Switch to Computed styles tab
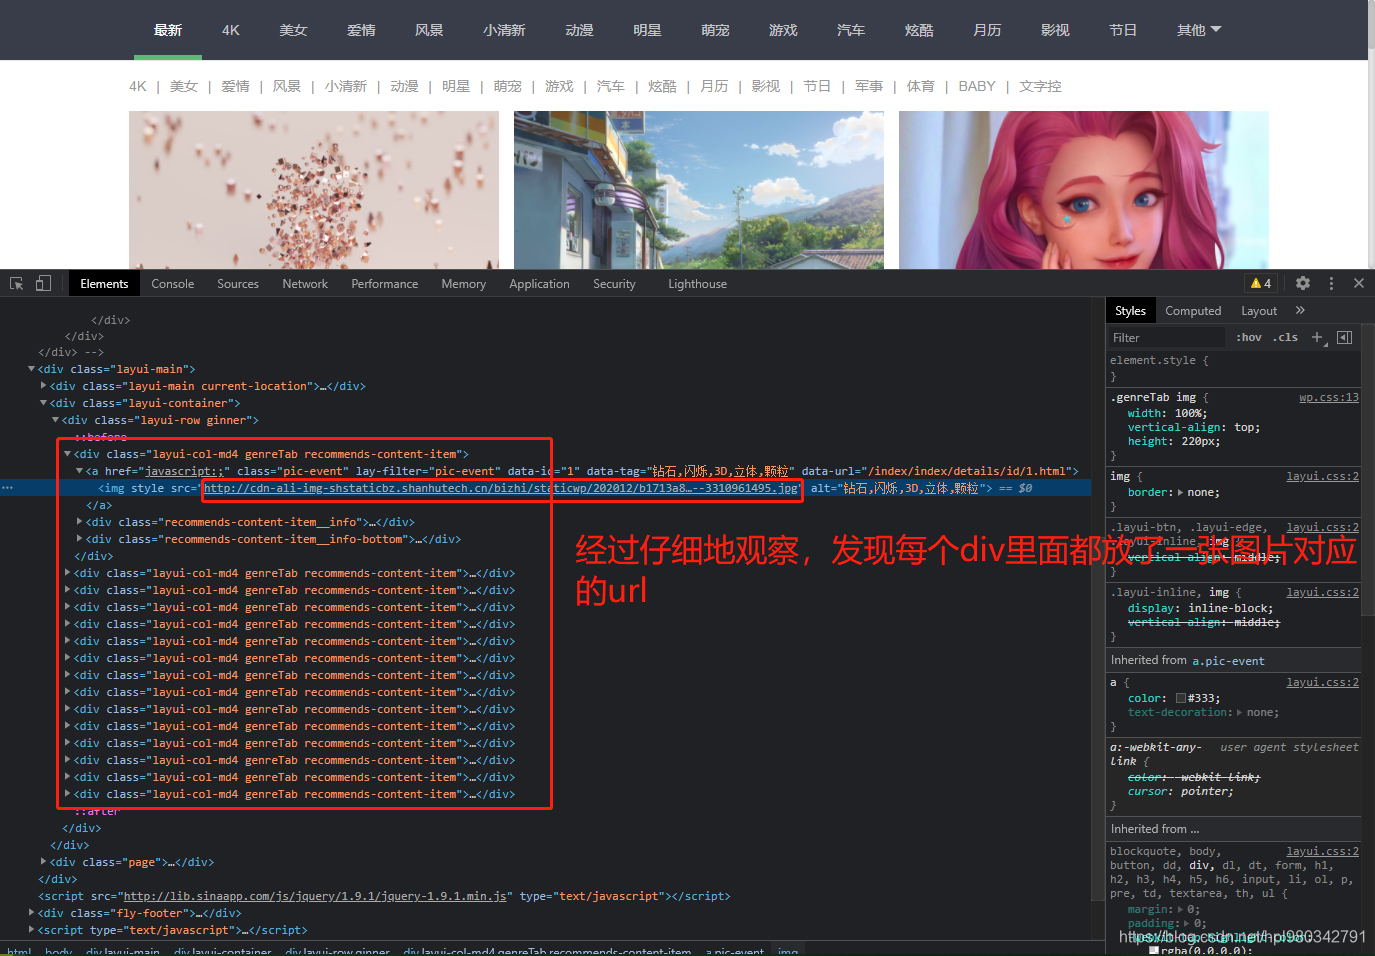 pyautogui.click(x=1193, y=311)
